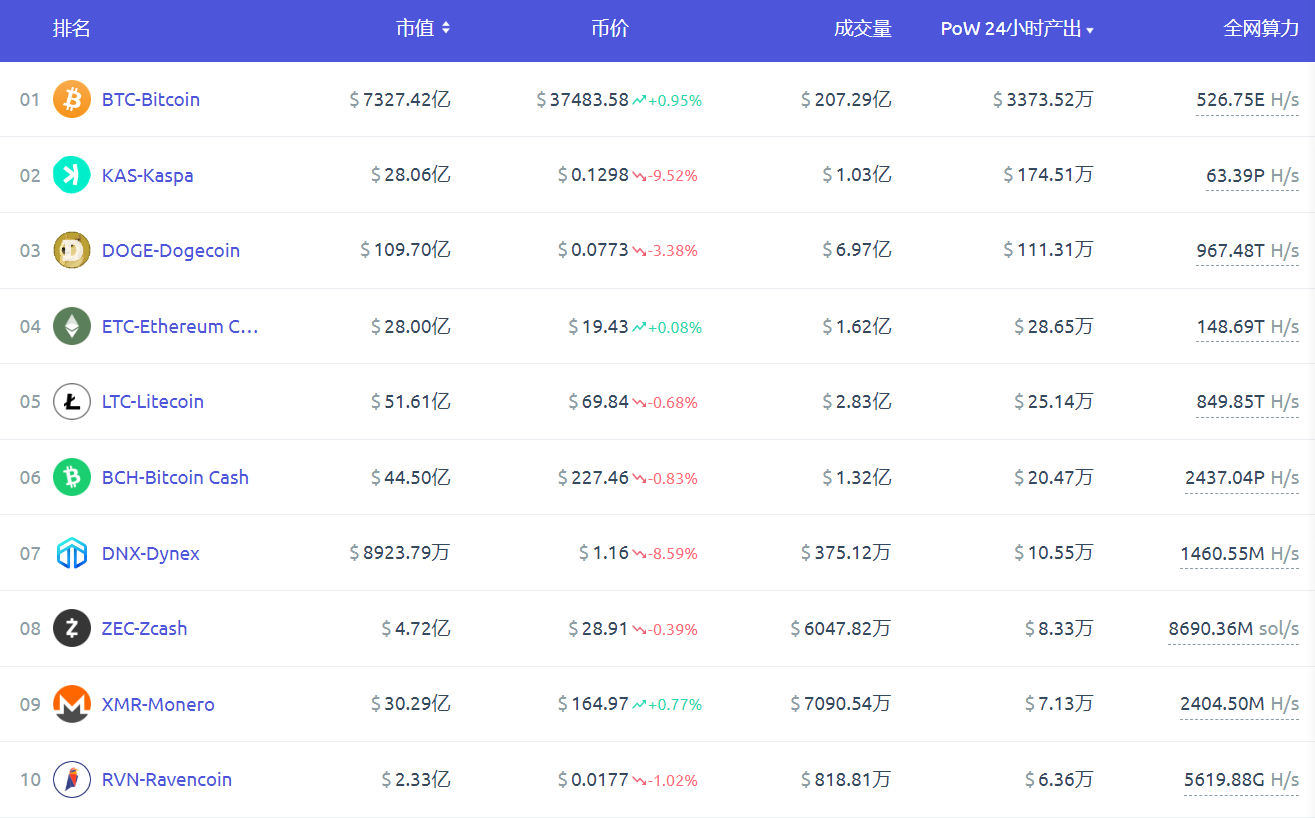The height and width of the screenshot is (818, 1315).
Task: Select the Kaspa logo icon
Action: point(71,174)
